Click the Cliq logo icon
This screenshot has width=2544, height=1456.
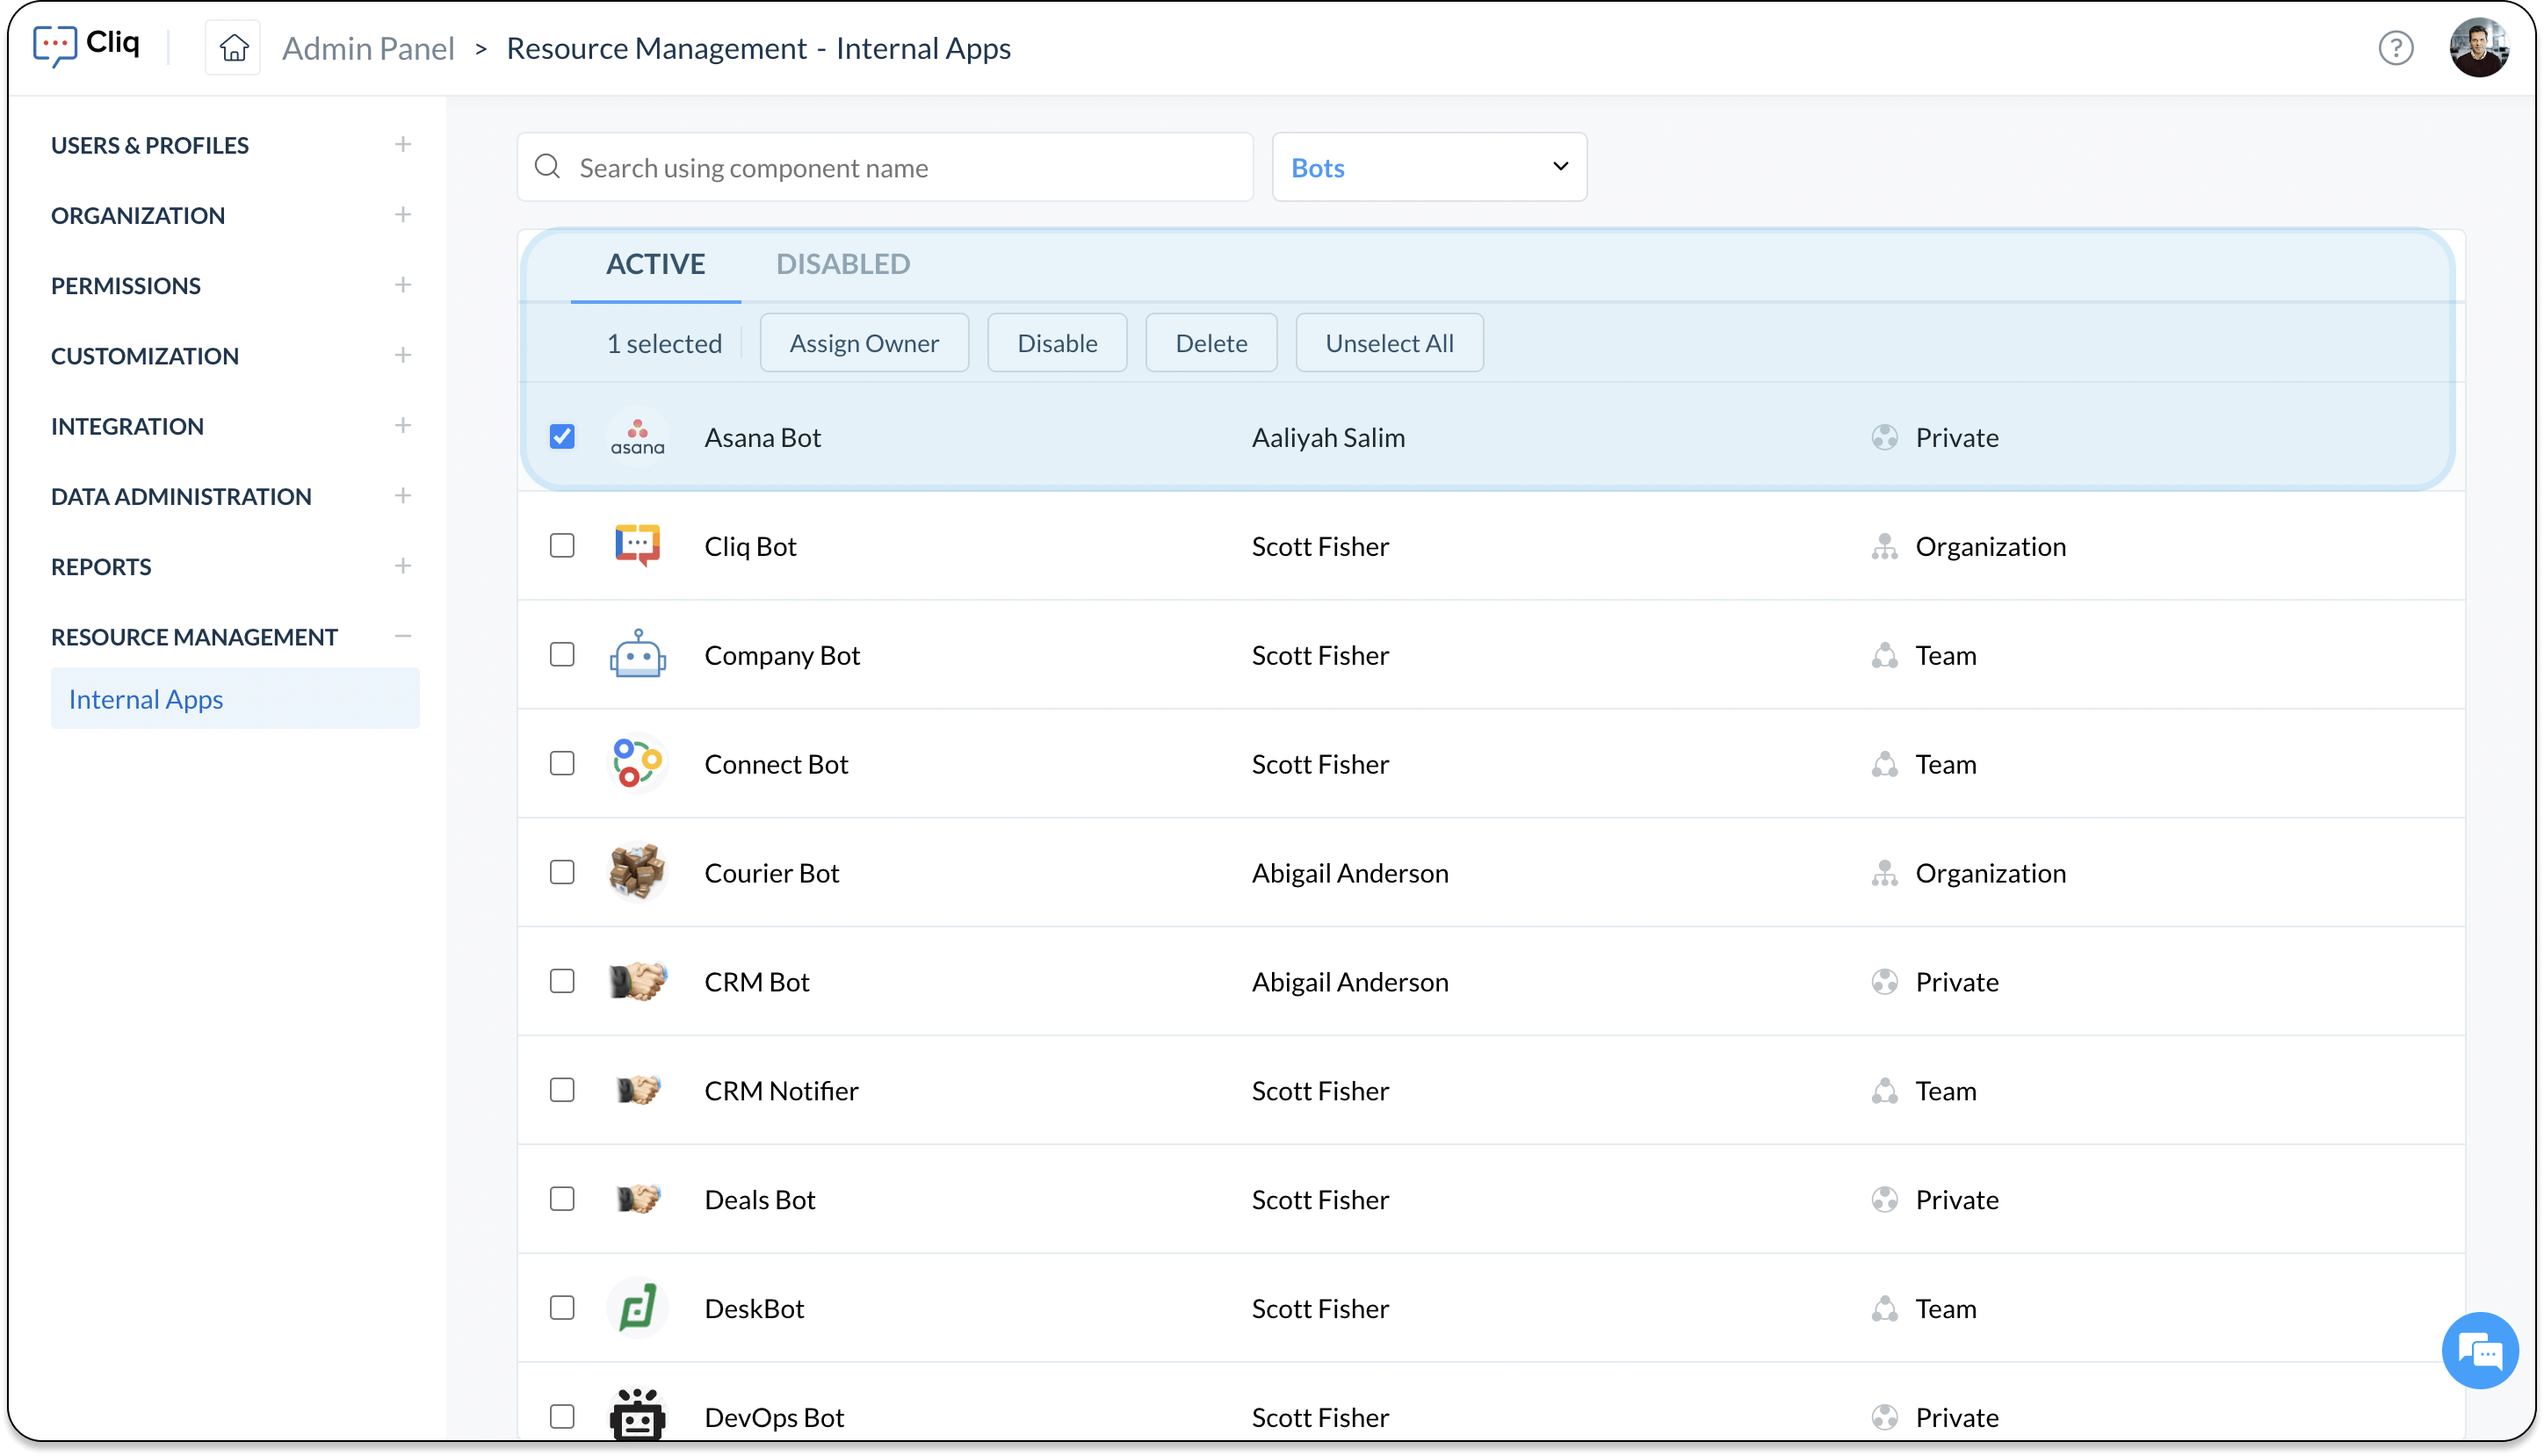click(55, 45)
